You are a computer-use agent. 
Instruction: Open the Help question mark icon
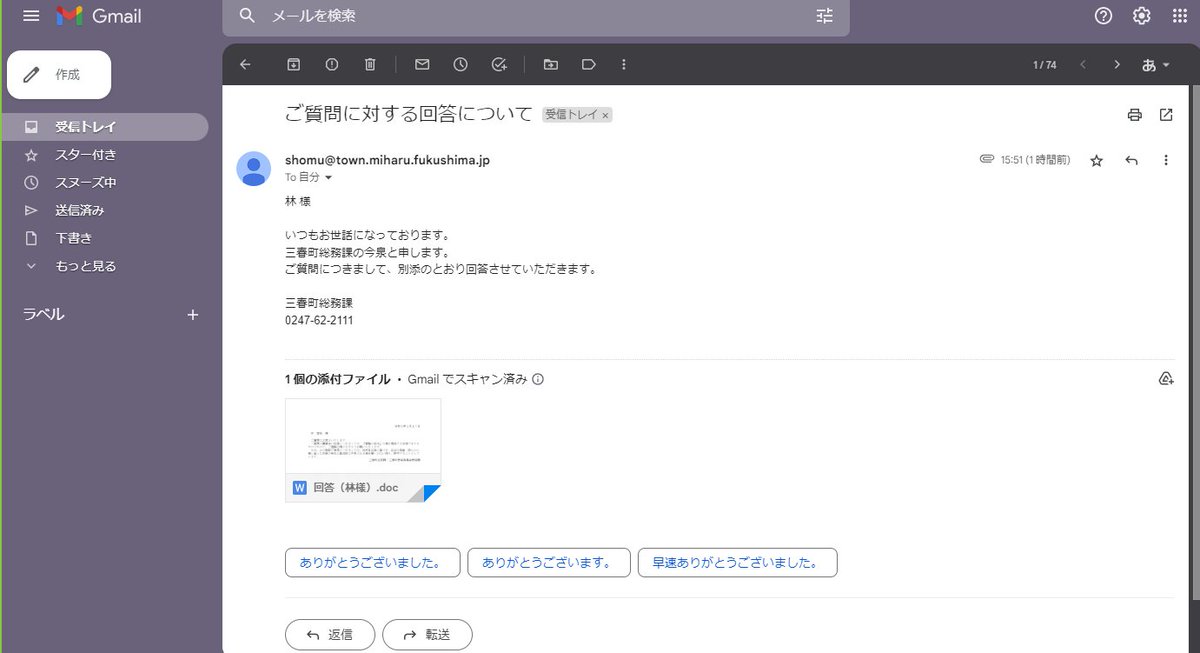[x=1104, y=16]
